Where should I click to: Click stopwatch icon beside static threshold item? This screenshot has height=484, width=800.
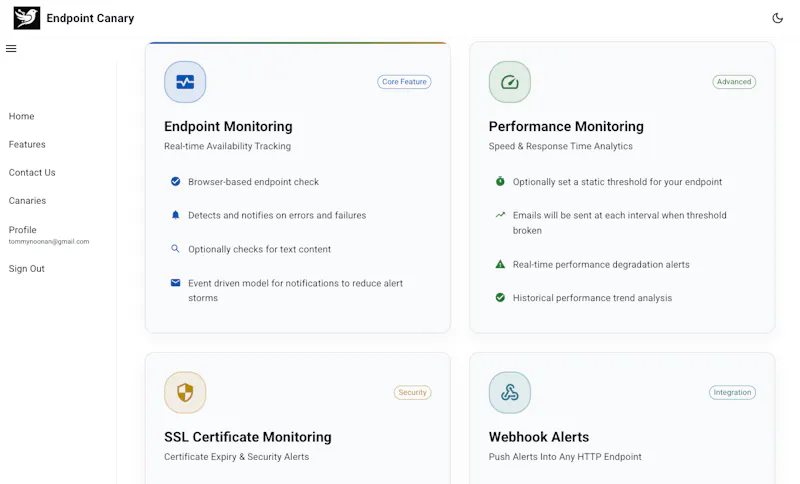(x=500, y=181)
